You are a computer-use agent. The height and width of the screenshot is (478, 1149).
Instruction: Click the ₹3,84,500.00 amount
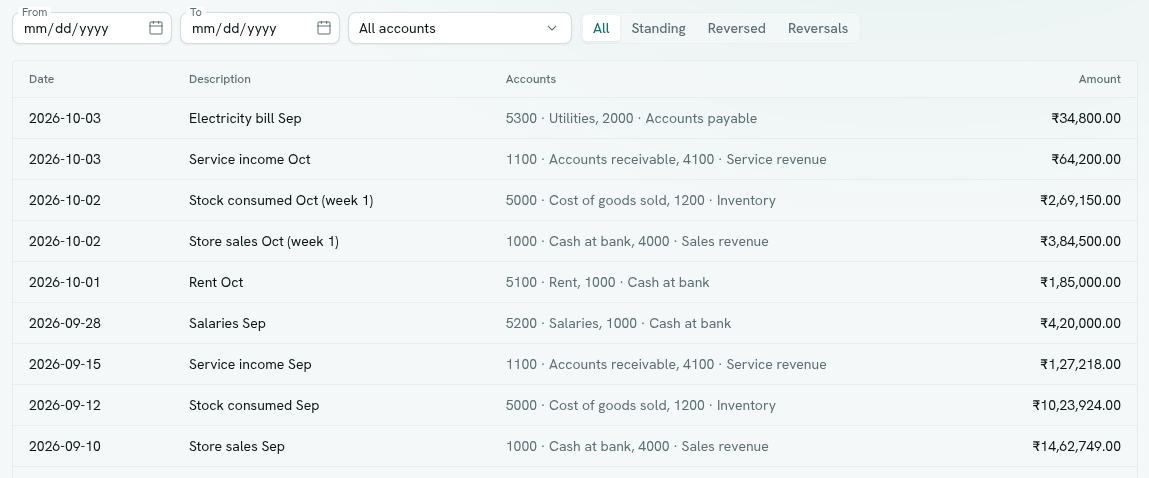tap(1080, 241)
